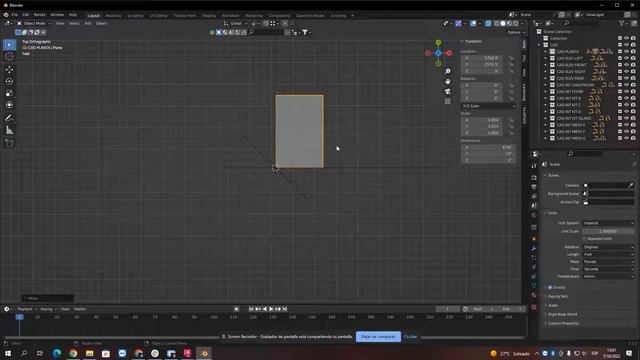Screen dimensions: 640x360
Task: Open the Temperature units dropdown
Action: point(608,276)
